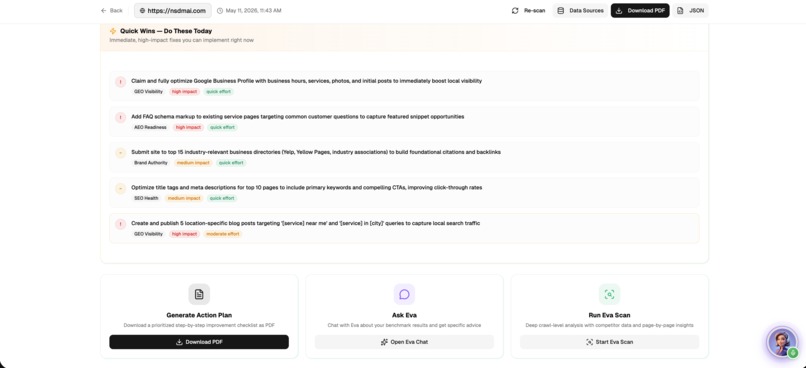Viewport: 806px width, 368px height.
Task: Go back using the Back arrow
Action: pyautogui.click(x=112, y=10)
